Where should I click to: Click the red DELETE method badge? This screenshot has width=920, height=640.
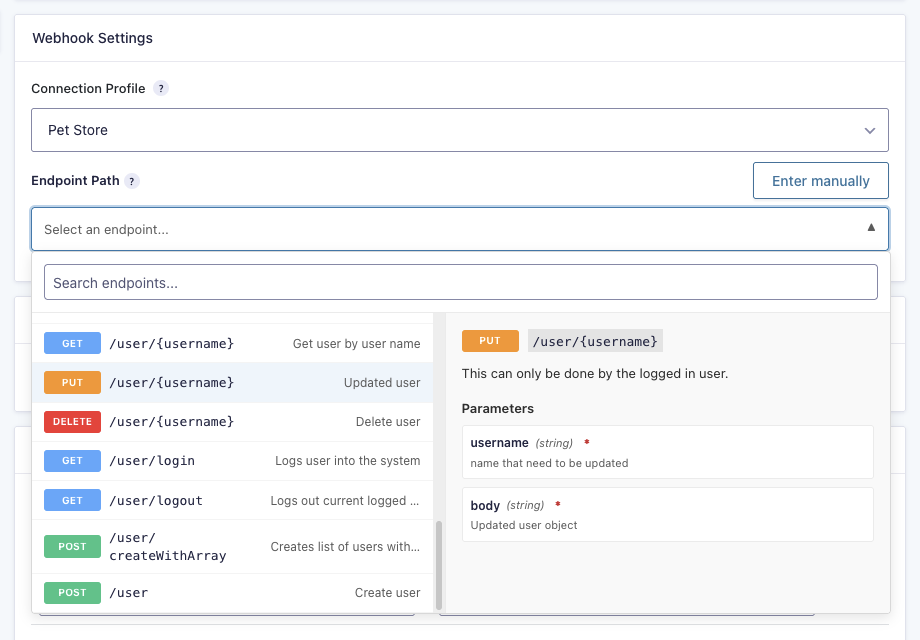[x=72, y=422]
